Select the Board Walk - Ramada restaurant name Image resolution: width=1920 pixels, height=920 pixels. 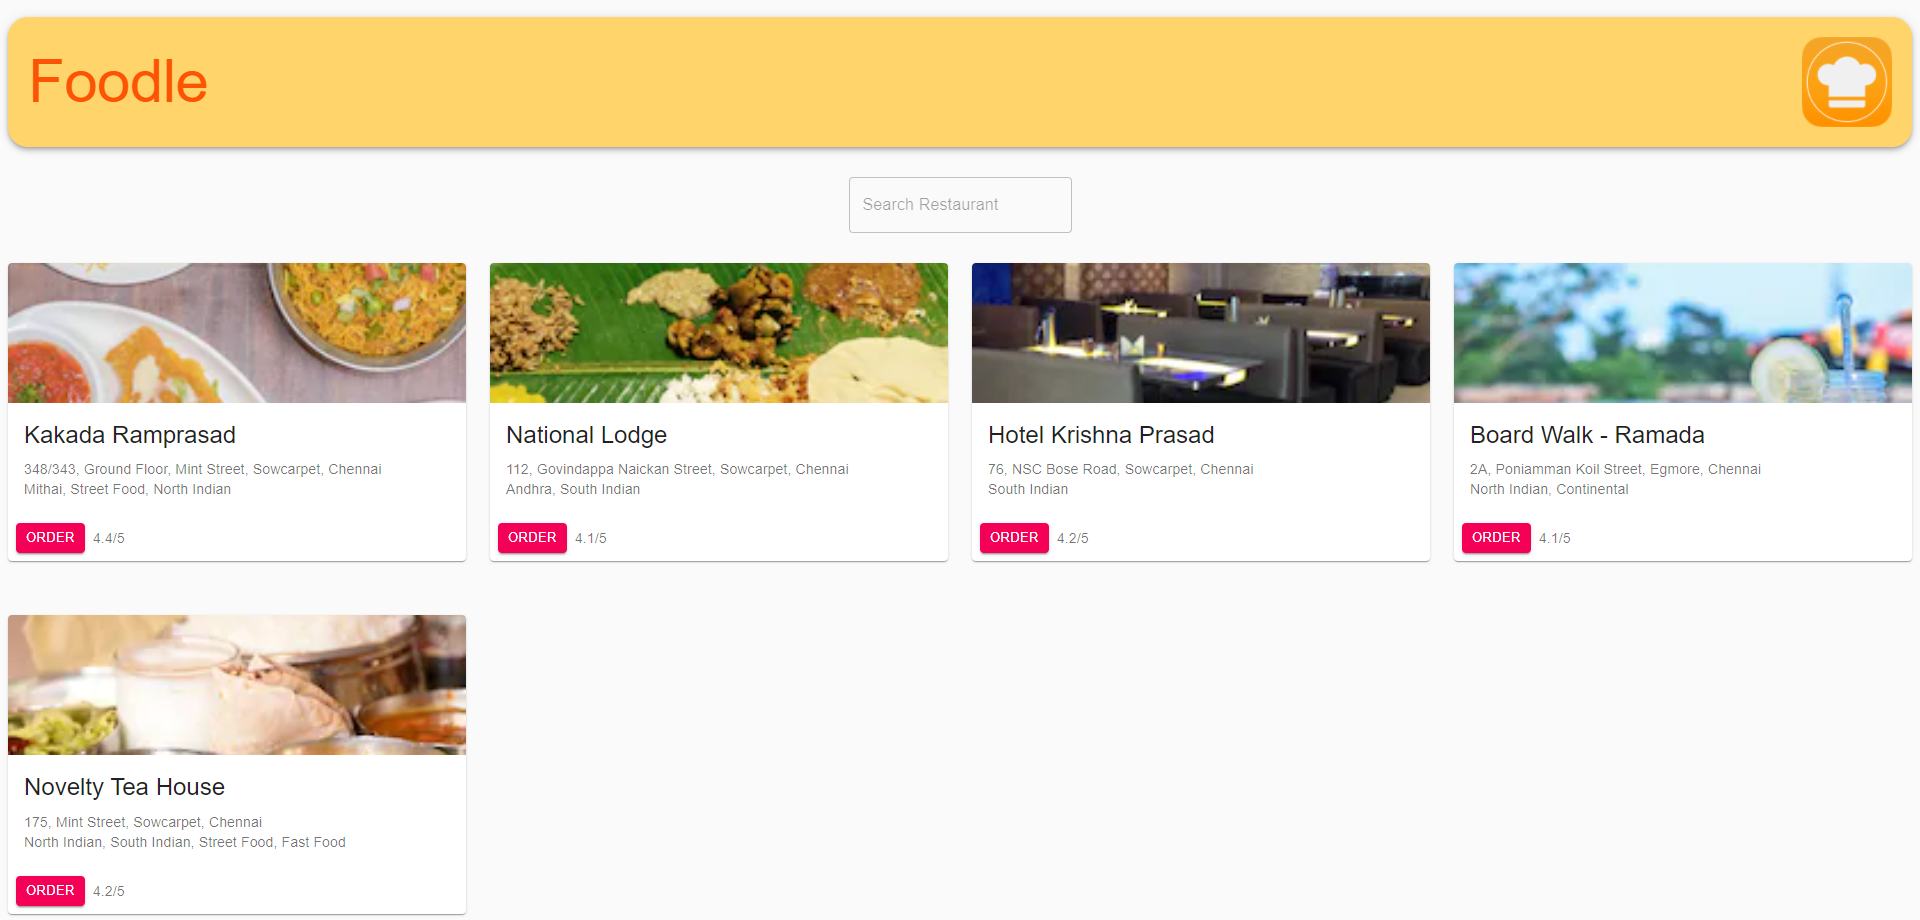(x=1587, y=435)
